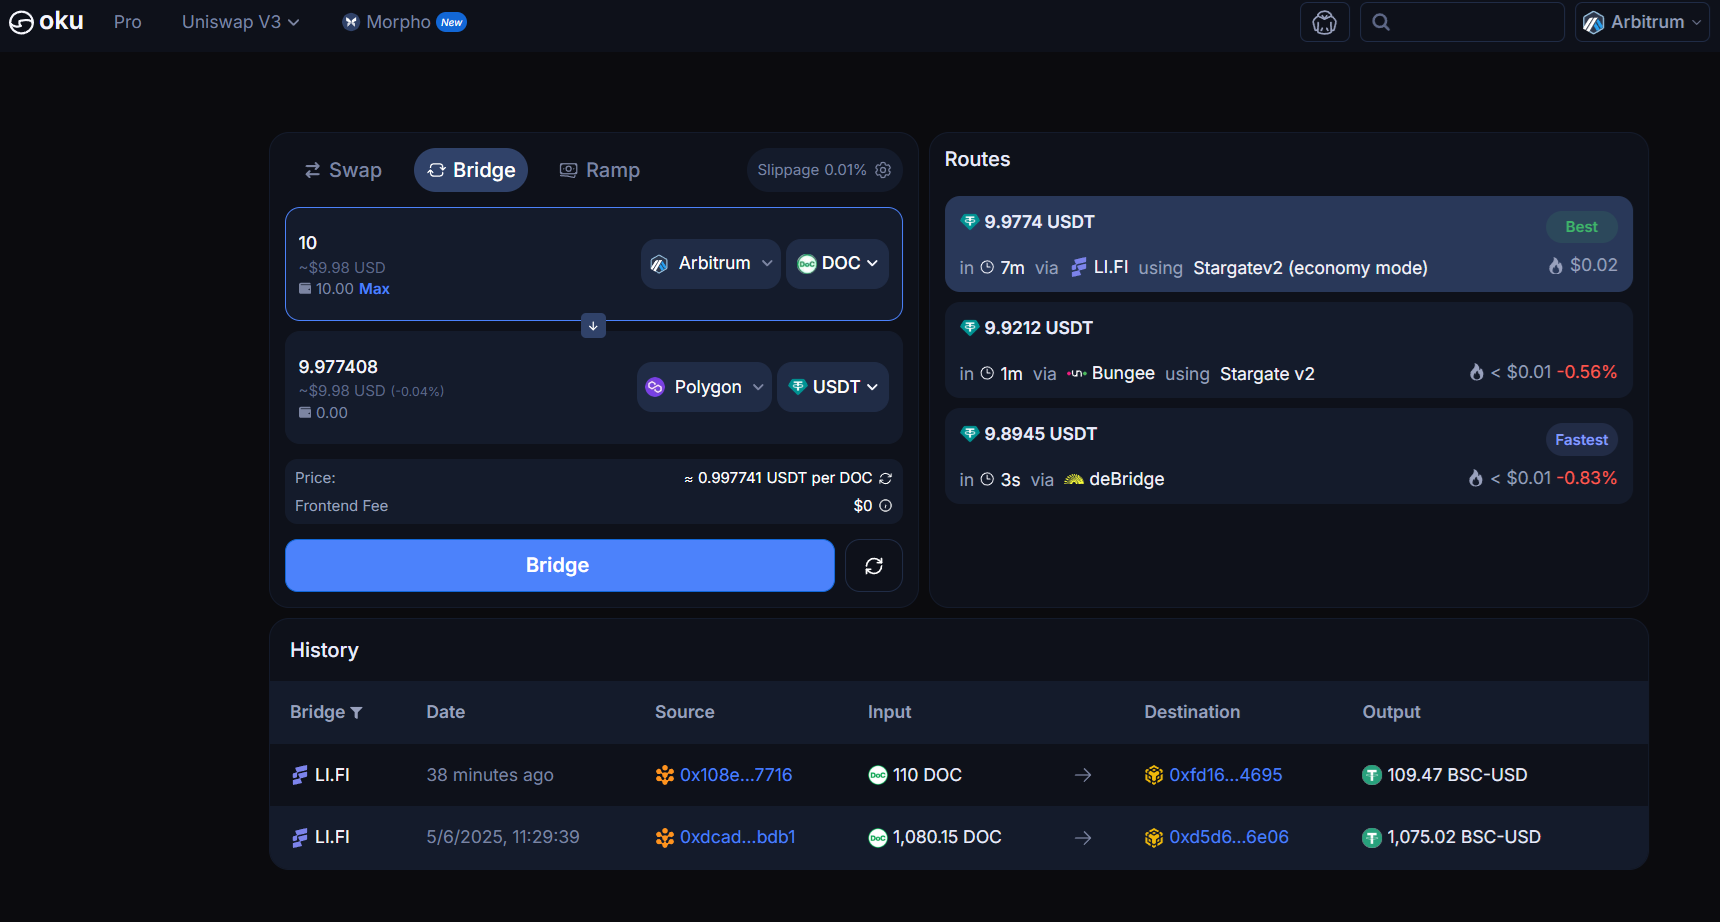1720x922 pixels.
Task: Select the Bungee Stargate v2 route
Action: [1288, 350]
